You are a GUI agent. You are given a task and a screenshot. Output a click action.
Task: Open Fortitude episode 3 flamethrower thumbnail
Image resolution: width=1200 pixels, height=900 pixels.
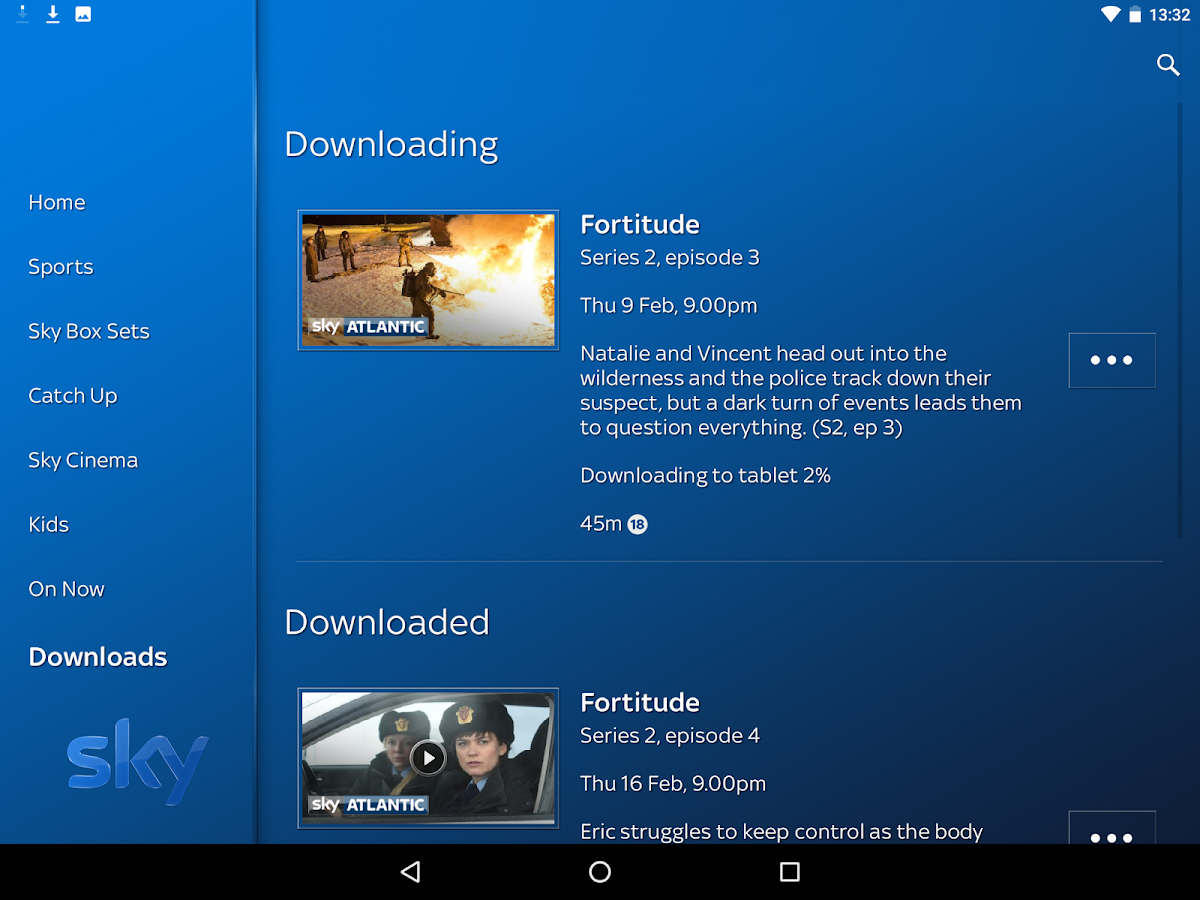[428, 280]
